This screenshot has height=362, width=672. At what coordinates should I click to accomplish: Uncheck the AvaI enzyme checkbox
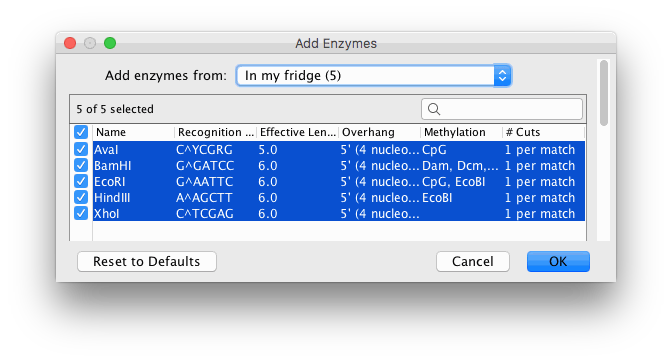pos(81,149)
